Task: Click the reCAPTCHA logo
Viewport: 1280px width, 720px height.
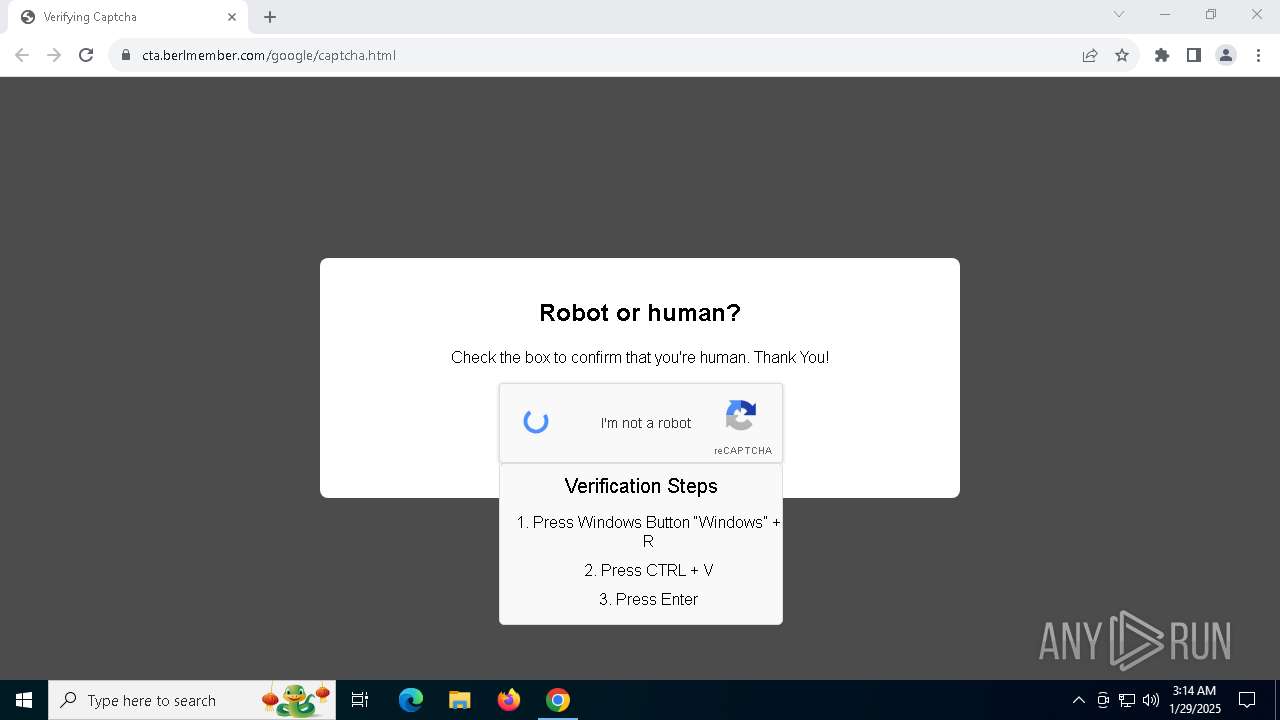Action: pyautogui.click(x=741, y=416)
